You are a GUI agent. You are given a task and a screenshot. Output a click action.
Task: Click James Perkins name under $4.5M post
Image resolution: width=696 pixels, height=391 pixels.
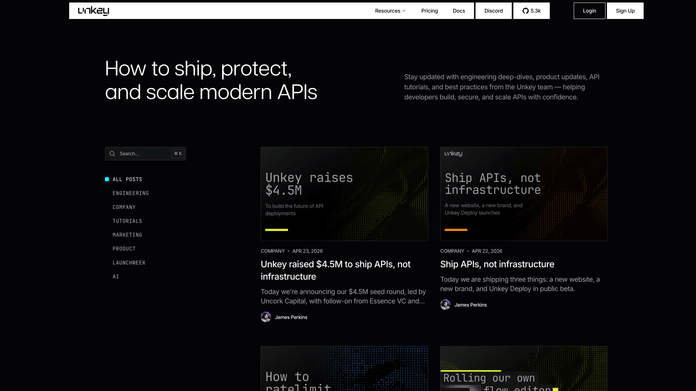[x=291, y=317]
